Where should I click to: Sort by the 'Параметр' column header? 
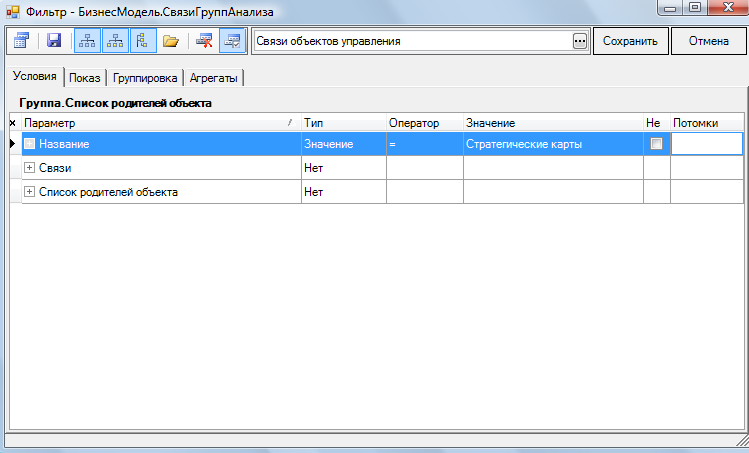coord(160,122)
